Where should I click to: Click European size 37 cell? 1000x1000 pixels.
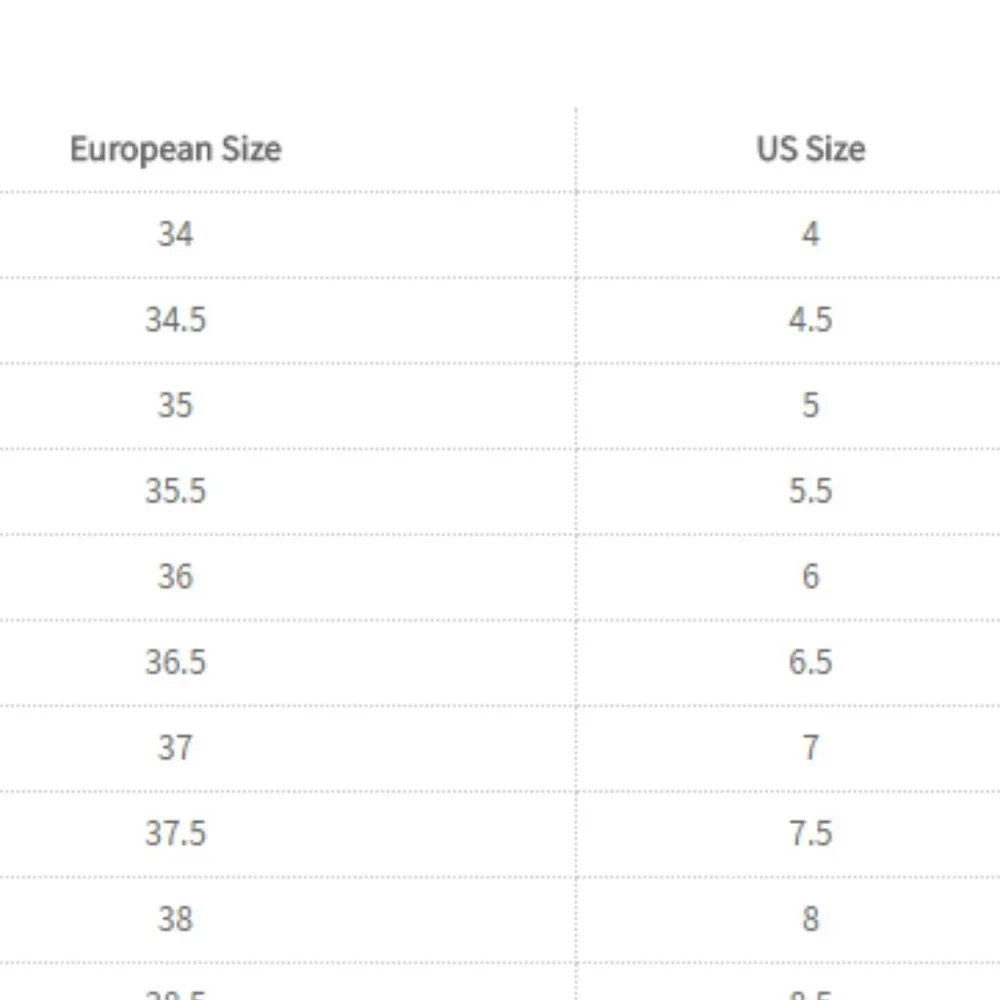click(x=175, y=748)
